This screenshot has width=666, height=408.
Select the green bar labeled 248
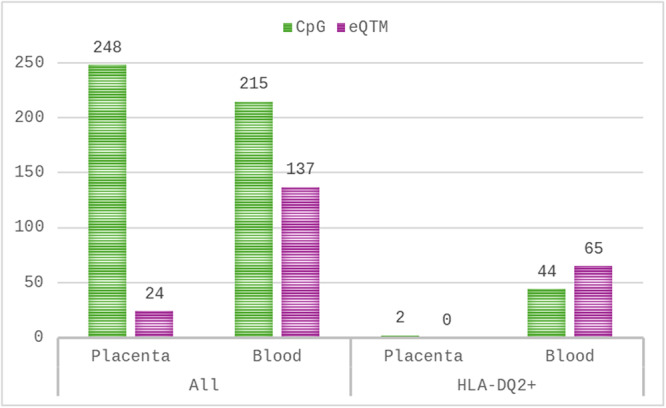pyautogui.click(x=107, y=200)
